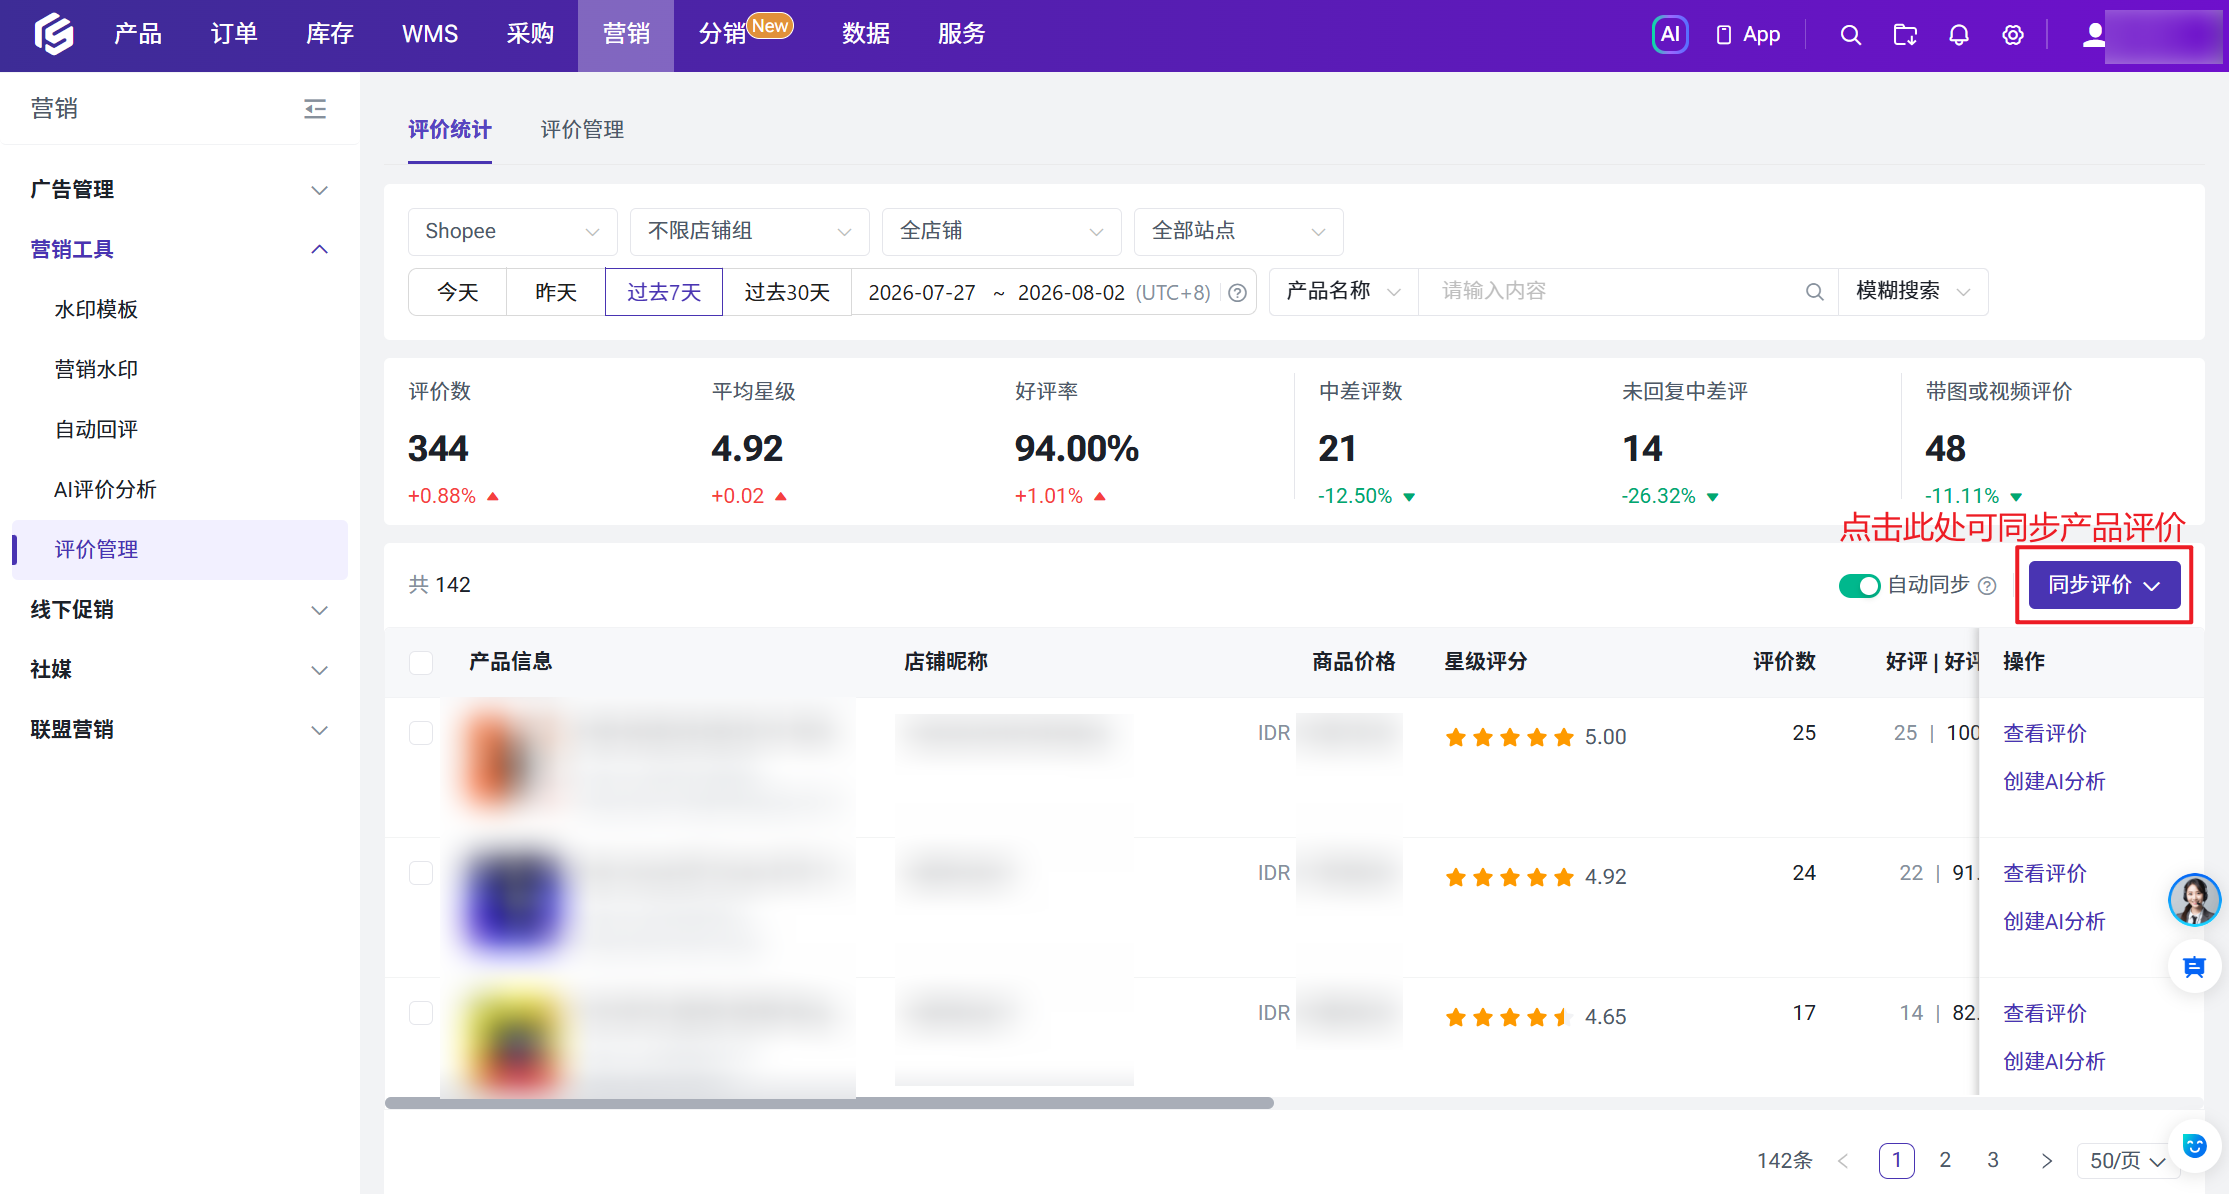Open the settings gear icon
This screenshot has height=1194, width=2229.
pos(2013,35)
